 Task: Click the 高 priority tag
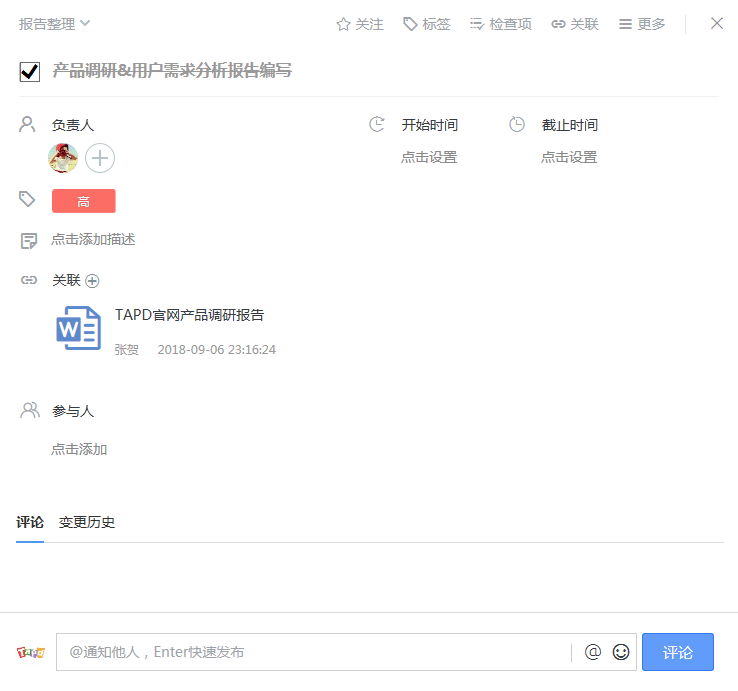[x=84, y=201]
